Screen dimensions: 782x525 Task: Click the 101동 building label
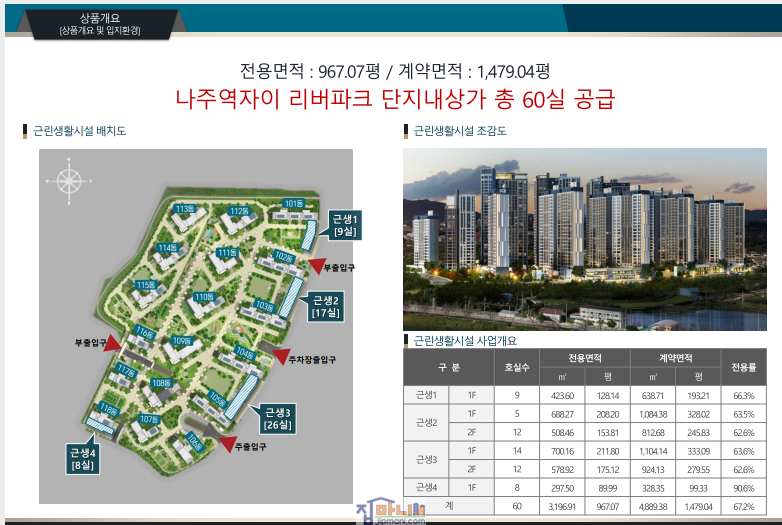click(x=294, y=203)
